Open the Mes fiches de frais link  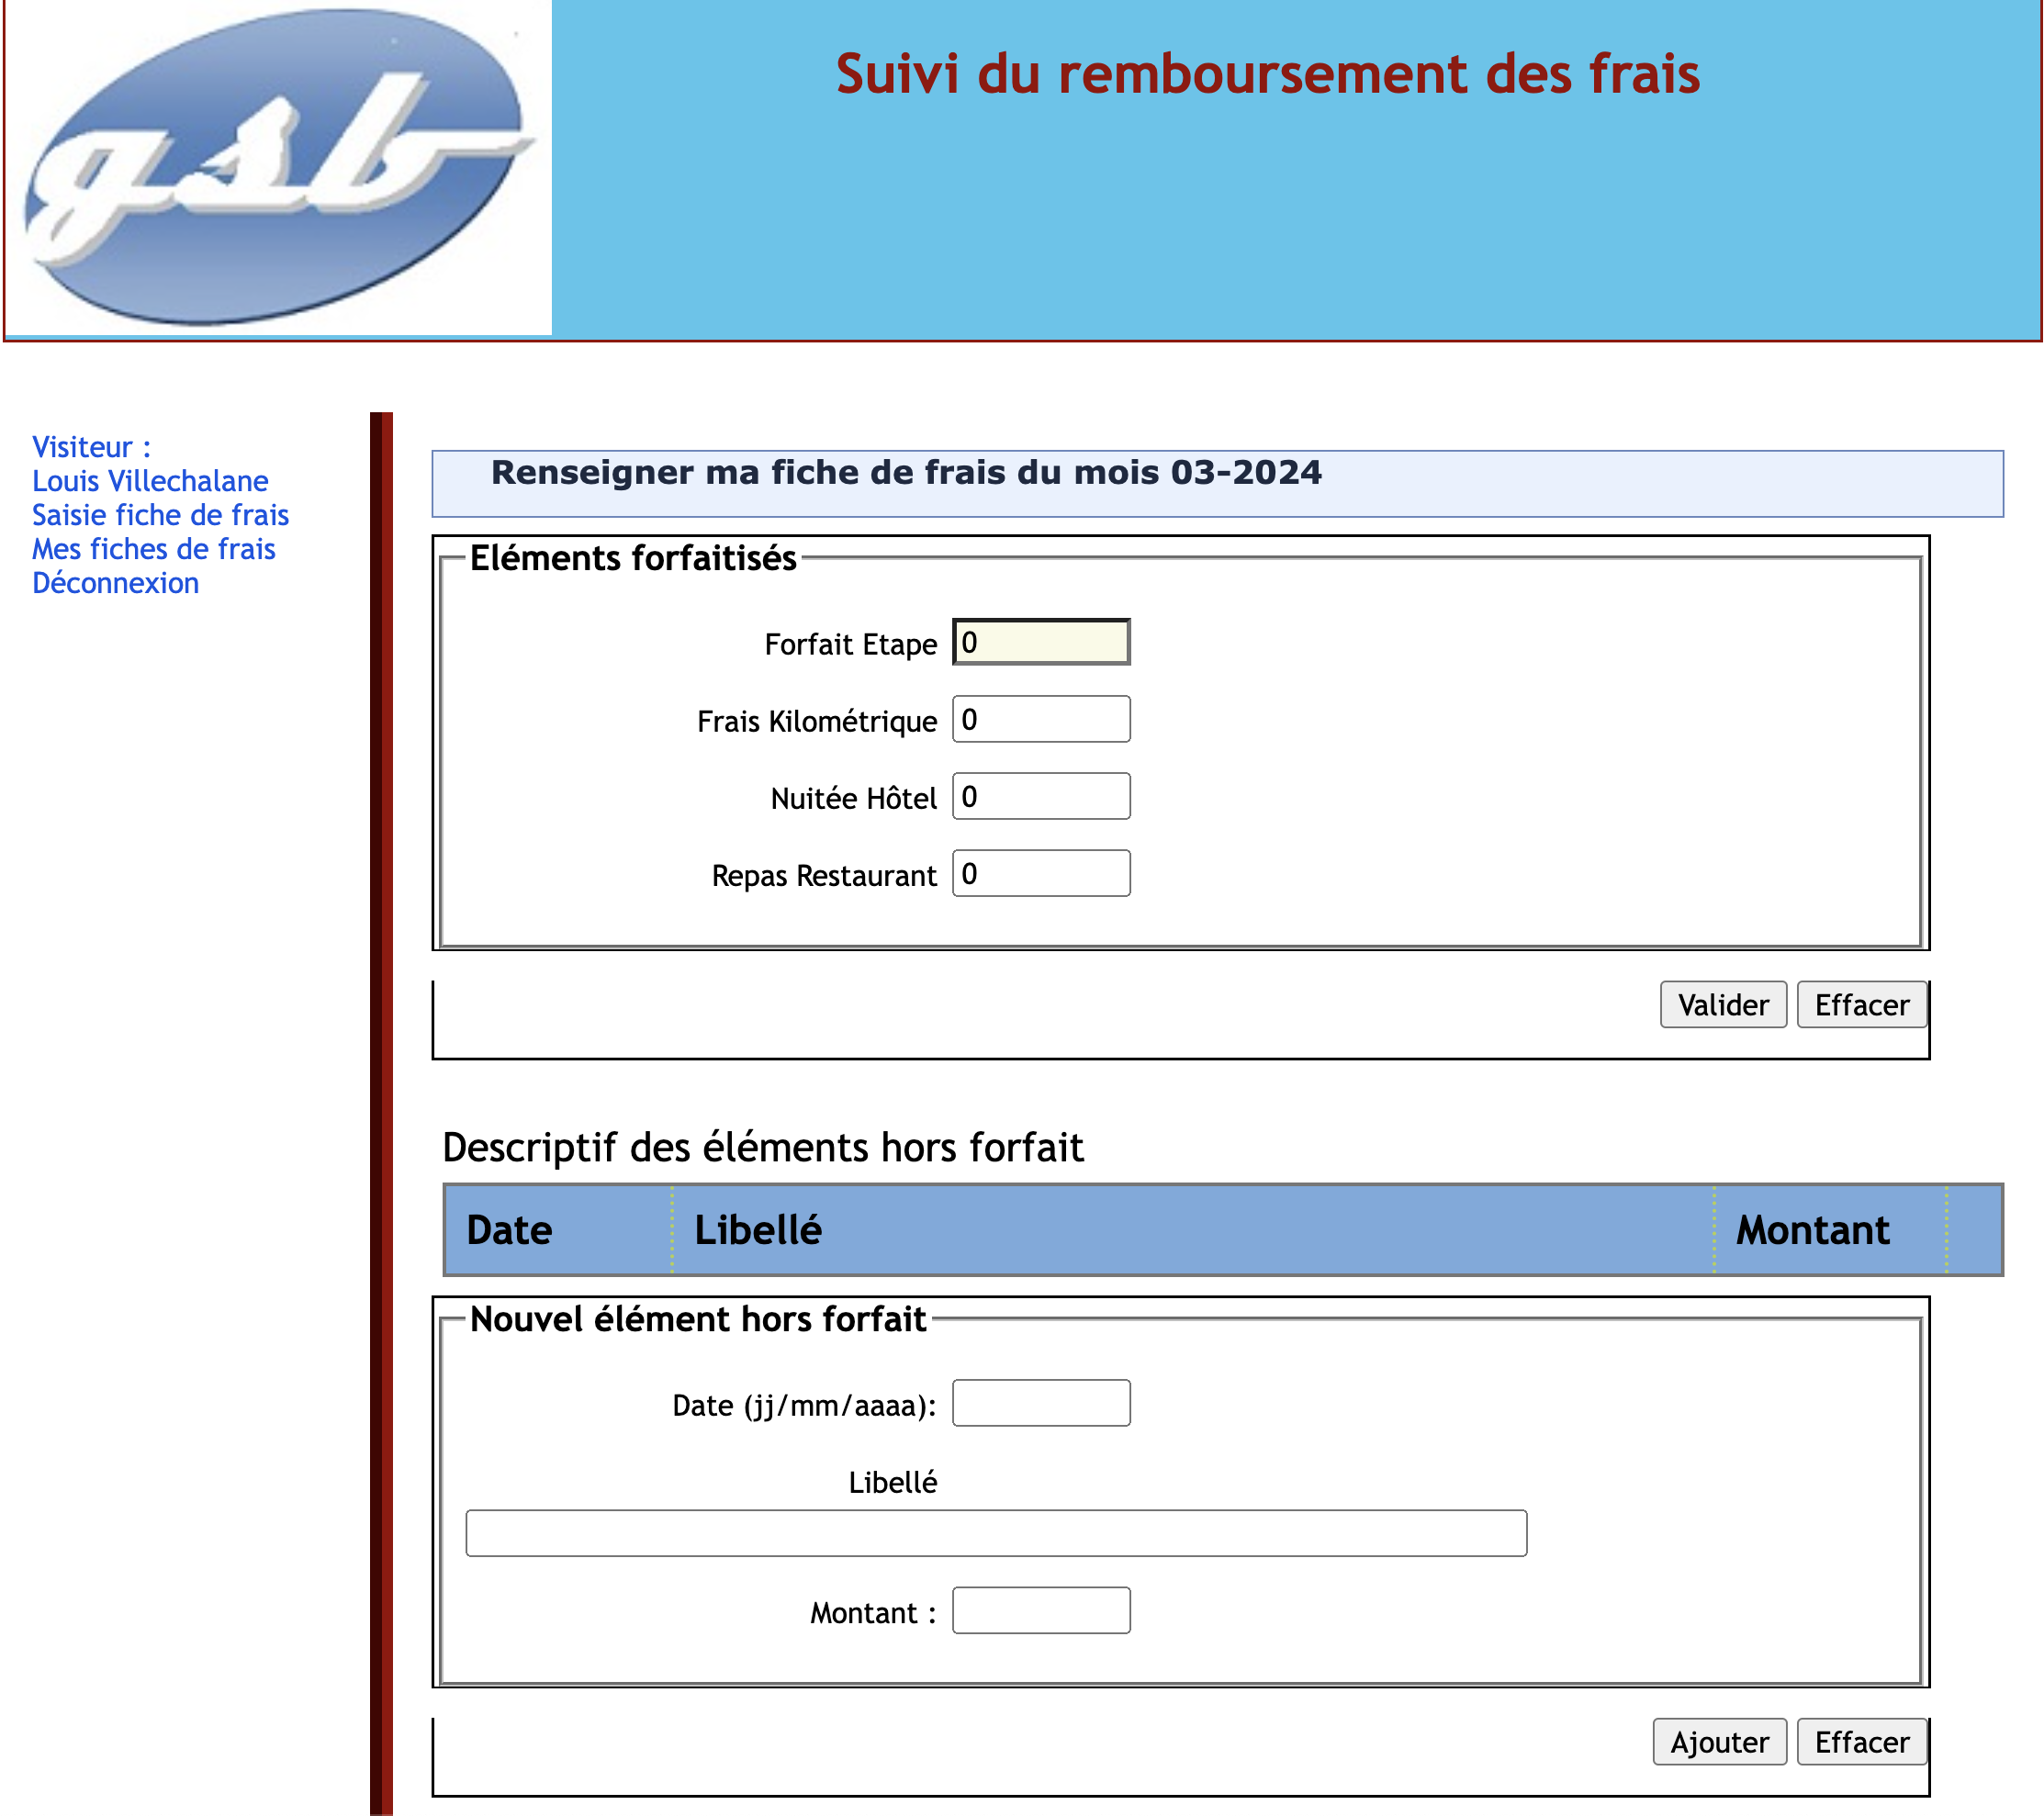point(153,549)
